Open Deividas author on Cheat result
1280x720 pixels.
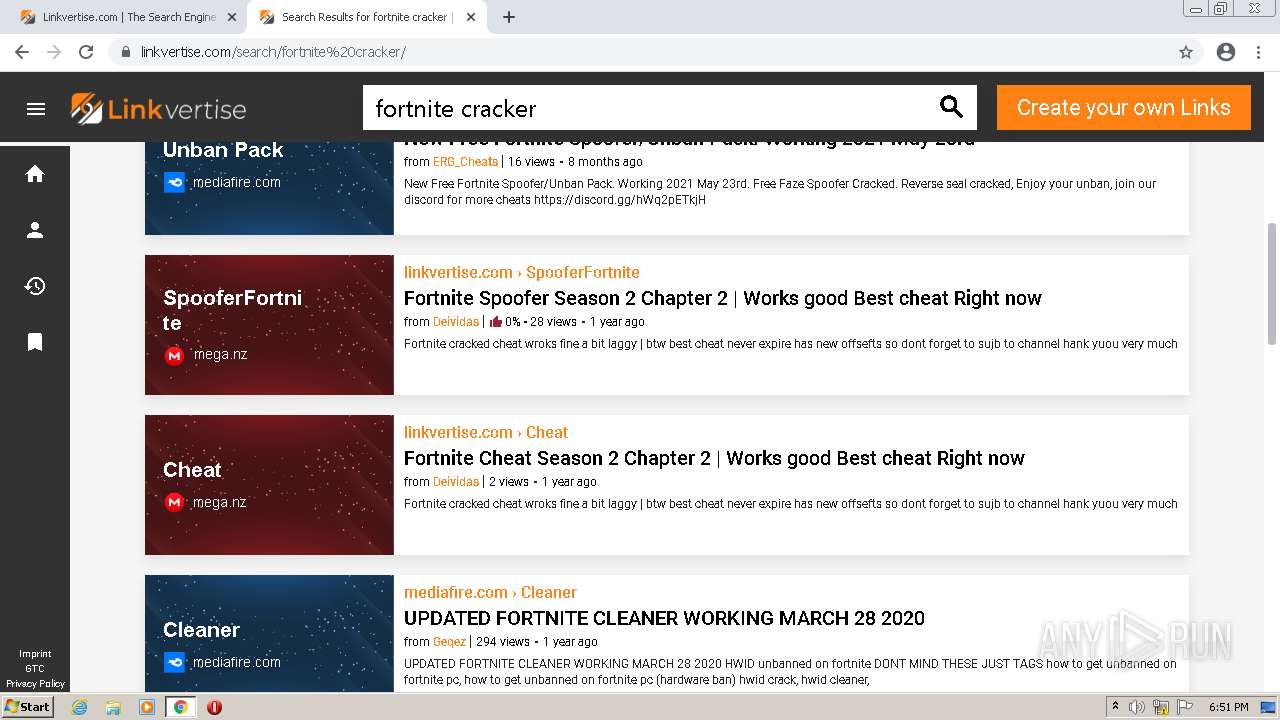click(x=456, y=482)
